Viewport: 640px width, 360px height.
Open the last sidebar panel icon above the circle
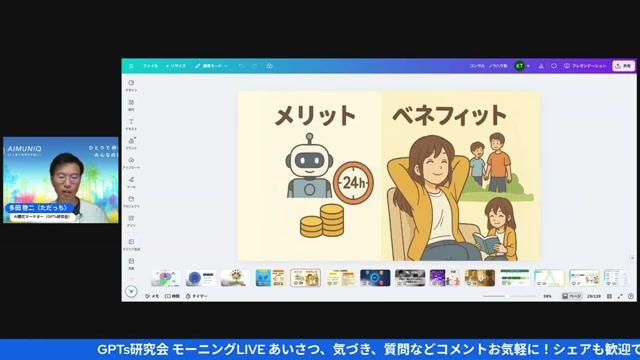pyautogui.click(x=131, y=264)
